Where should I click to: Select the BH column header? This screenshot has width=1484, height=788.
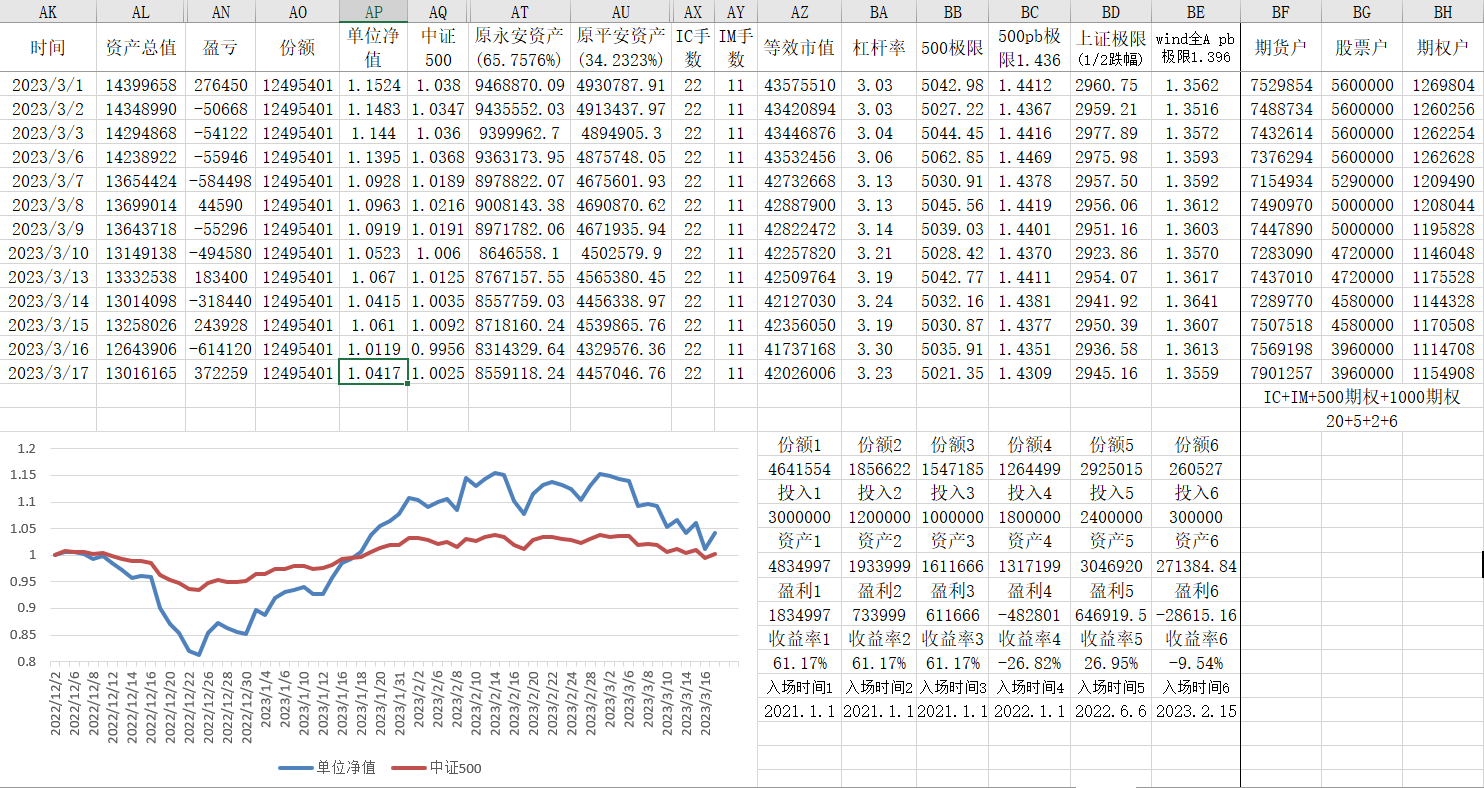[x=1442, y=12]
